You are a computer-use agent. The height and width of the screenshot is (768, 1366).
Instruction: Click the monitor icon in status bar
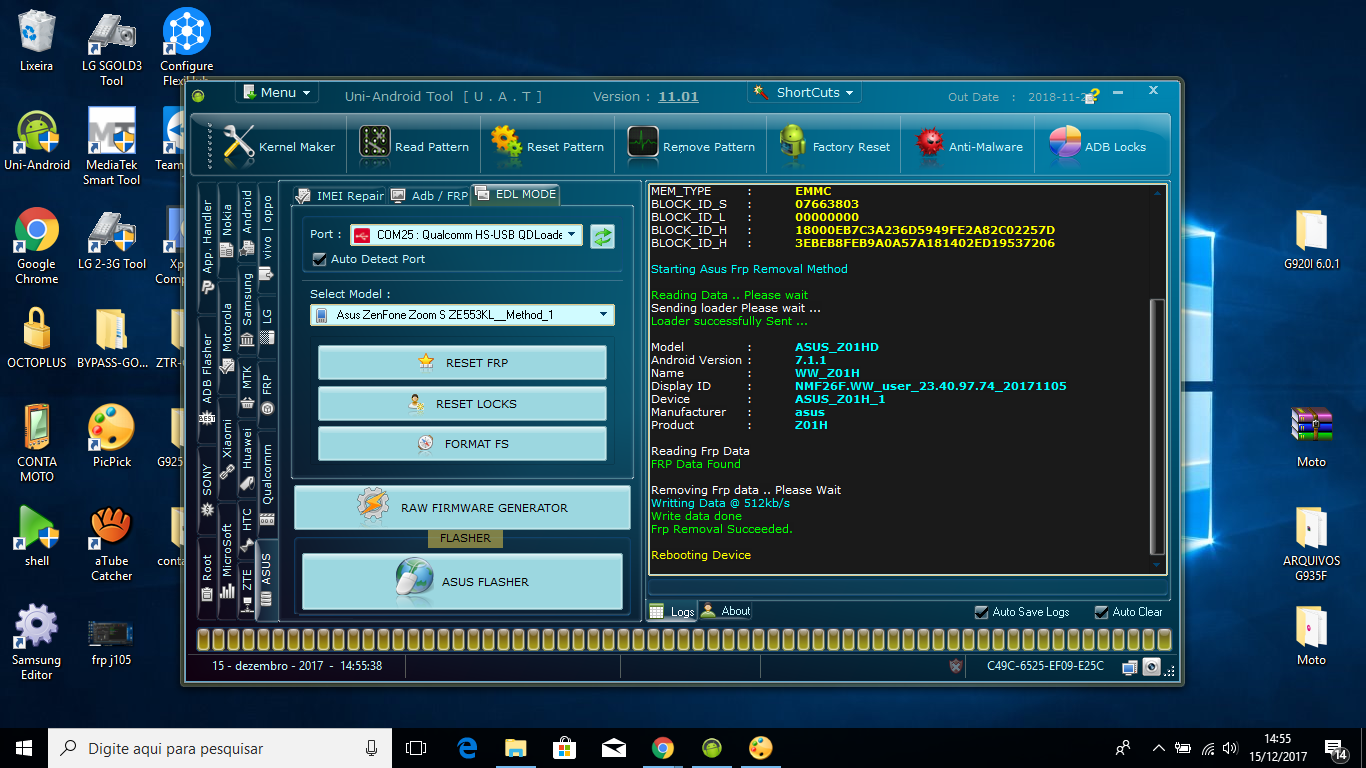point(1129,666)
